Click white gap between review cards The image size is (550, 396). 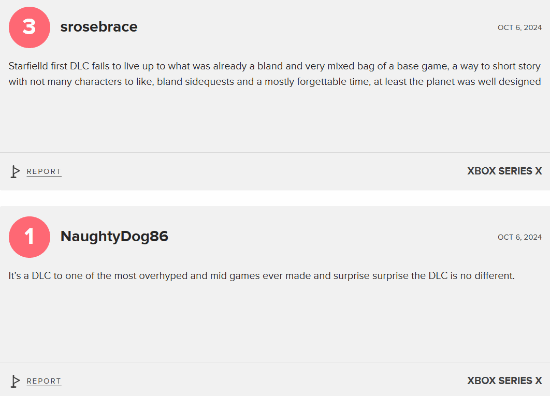pyautogui.click(x=275, y=198)
